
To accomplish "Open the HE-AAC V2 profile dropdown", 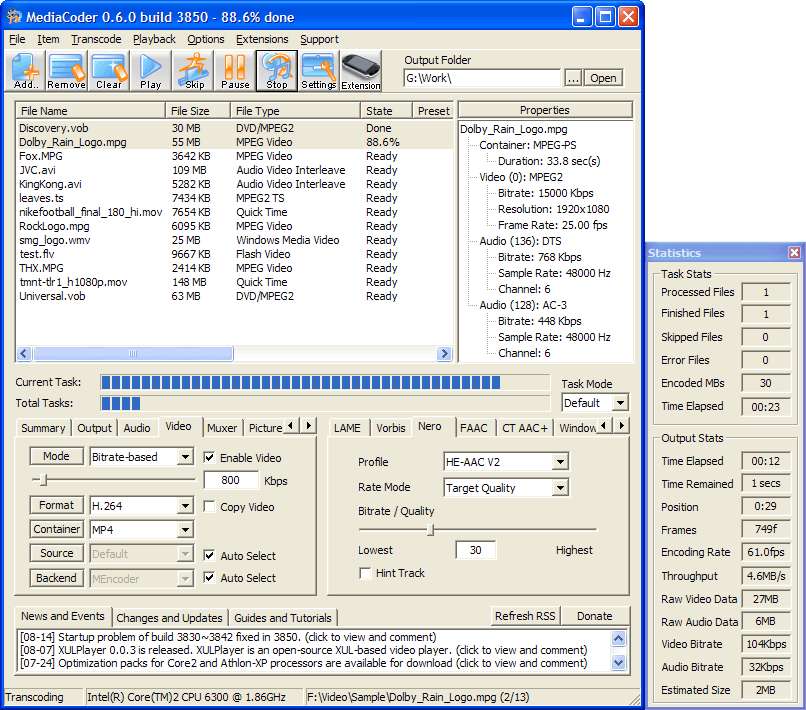I will [560, 462].
